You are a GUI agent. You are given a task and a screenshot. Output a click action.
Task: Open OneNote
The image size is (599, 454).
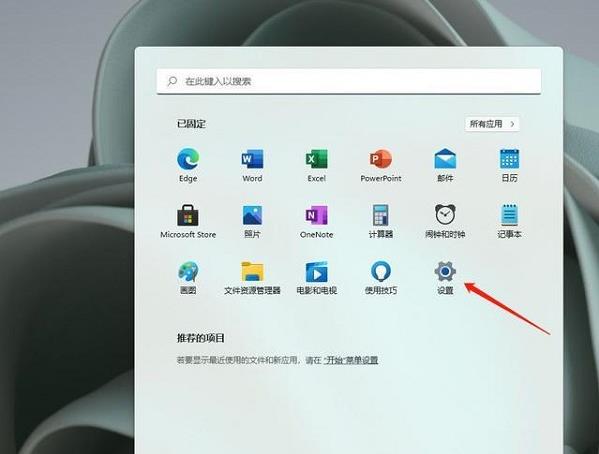316,221
